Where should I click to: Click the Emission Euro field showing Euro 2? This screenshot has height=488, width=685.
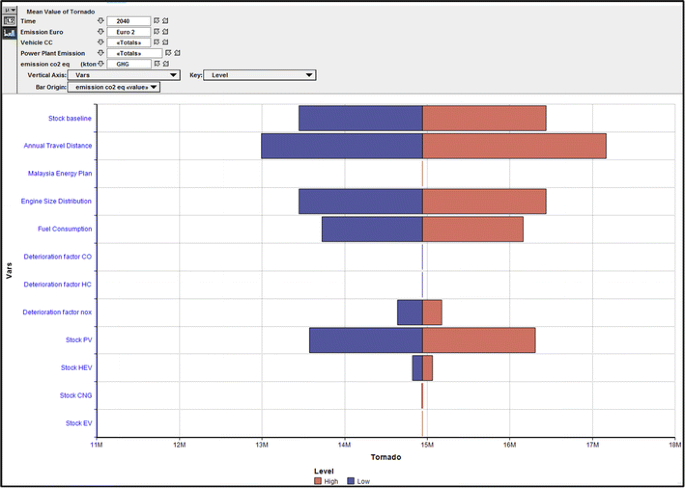click(128, 31)
